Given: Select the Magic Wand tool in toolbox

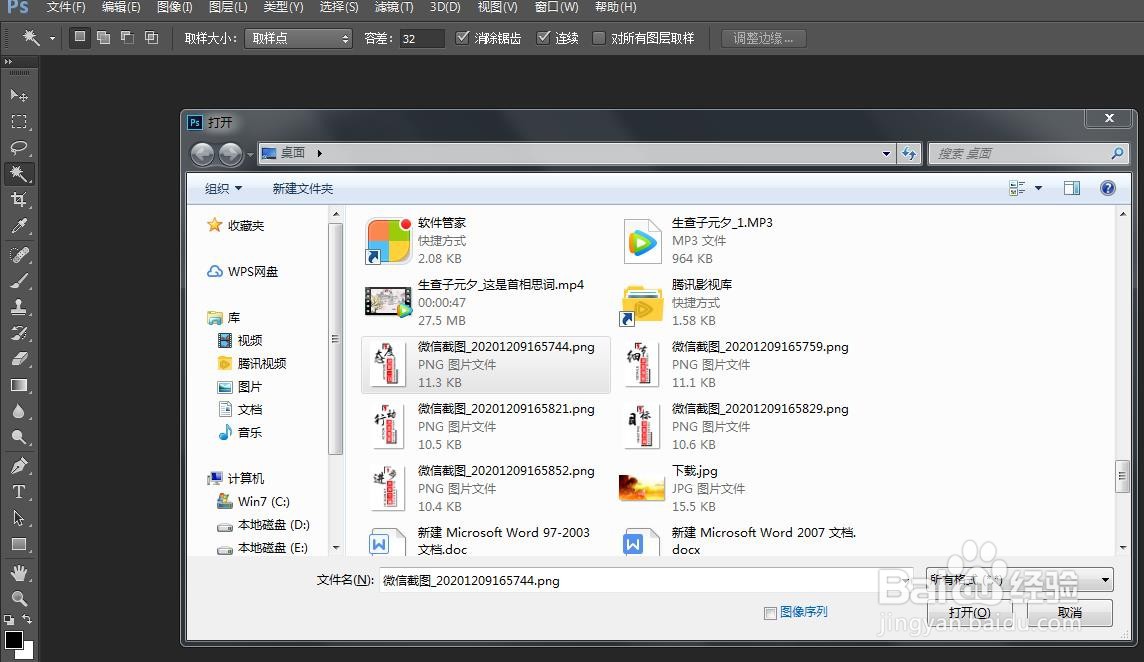Looking at the screenshot, I should click(x=19, y=174).
